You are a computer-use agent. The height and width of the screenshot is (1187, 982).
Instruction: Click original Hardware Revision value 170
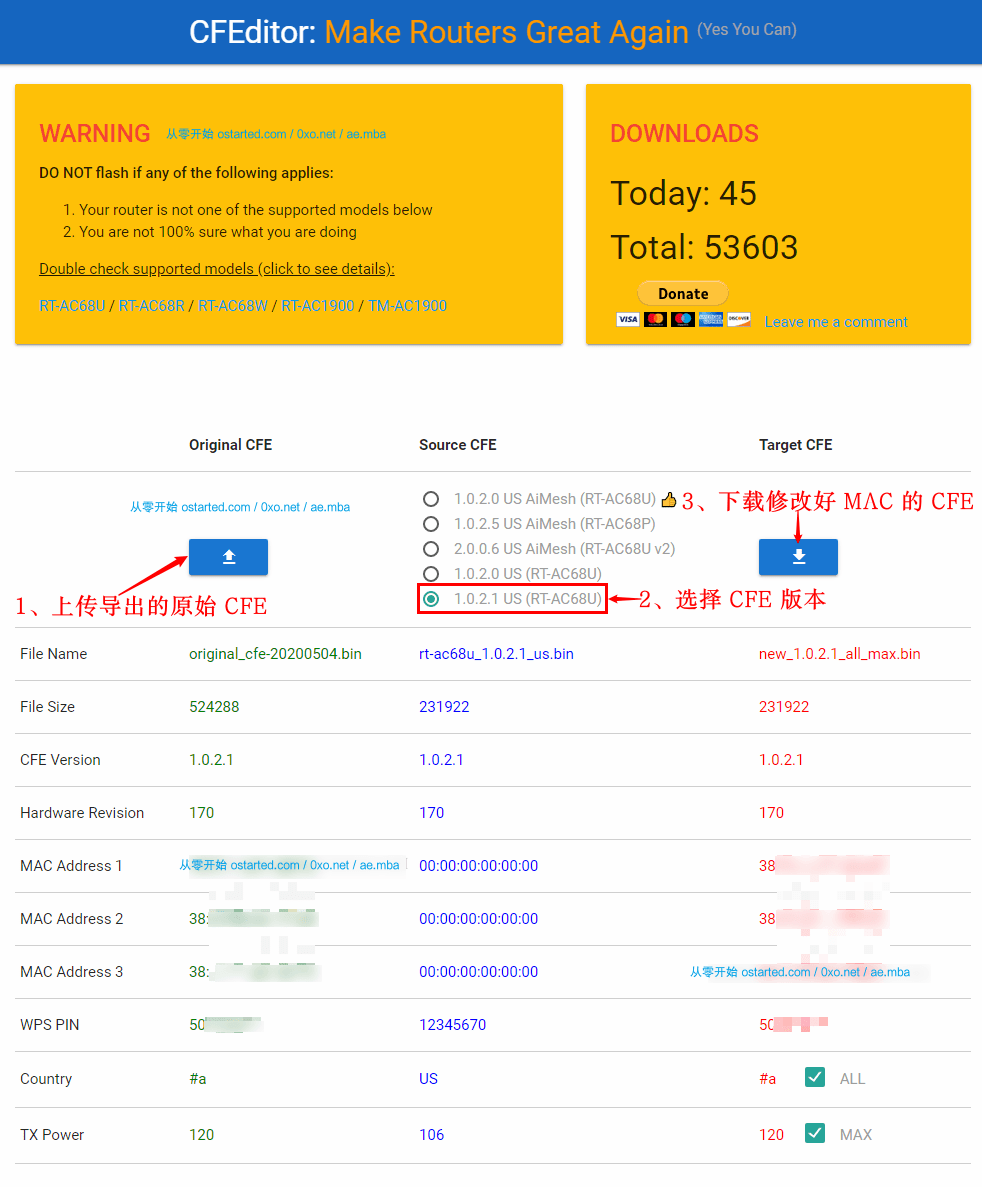[x=201, y=813]
